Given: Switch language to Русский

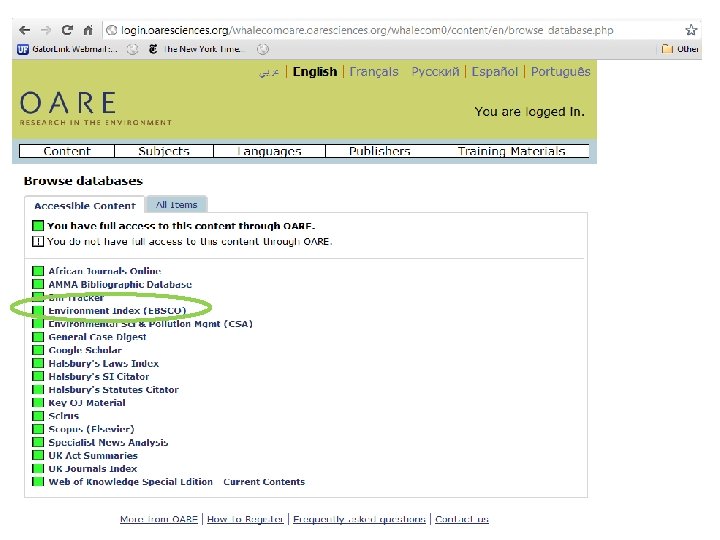Looking at the screenshot, I should coord(435,72).
